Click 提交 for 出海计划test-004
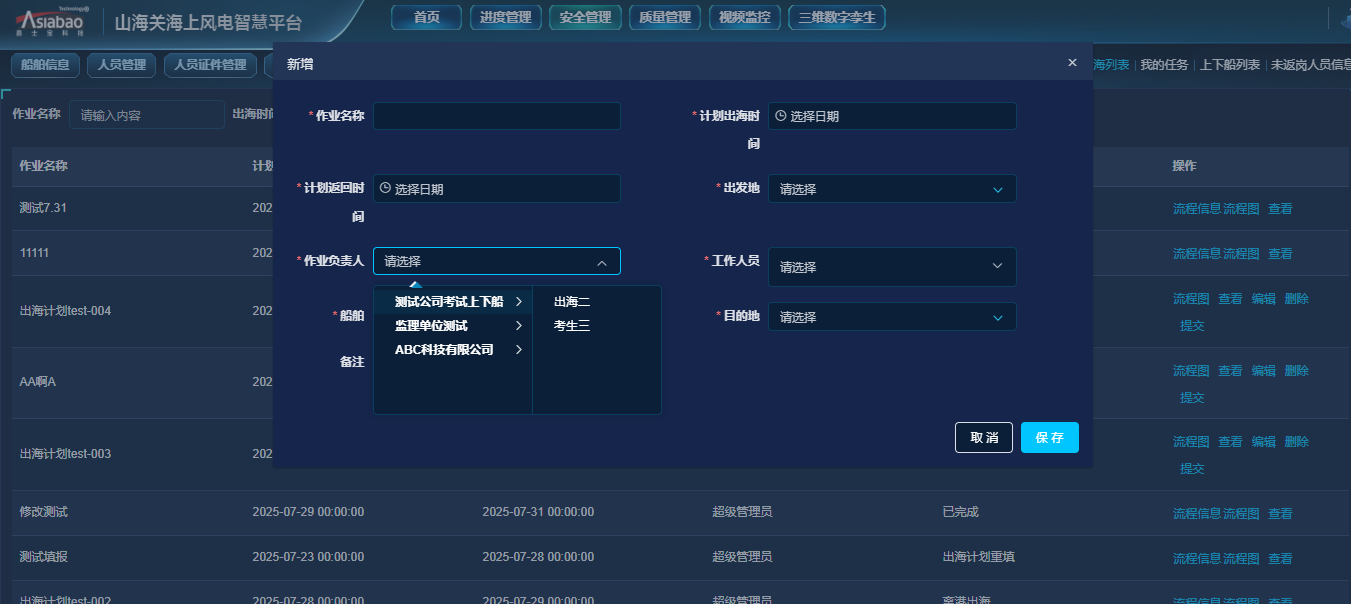The height and width of the screenshot is (604, 1351). pos(1192,326)
